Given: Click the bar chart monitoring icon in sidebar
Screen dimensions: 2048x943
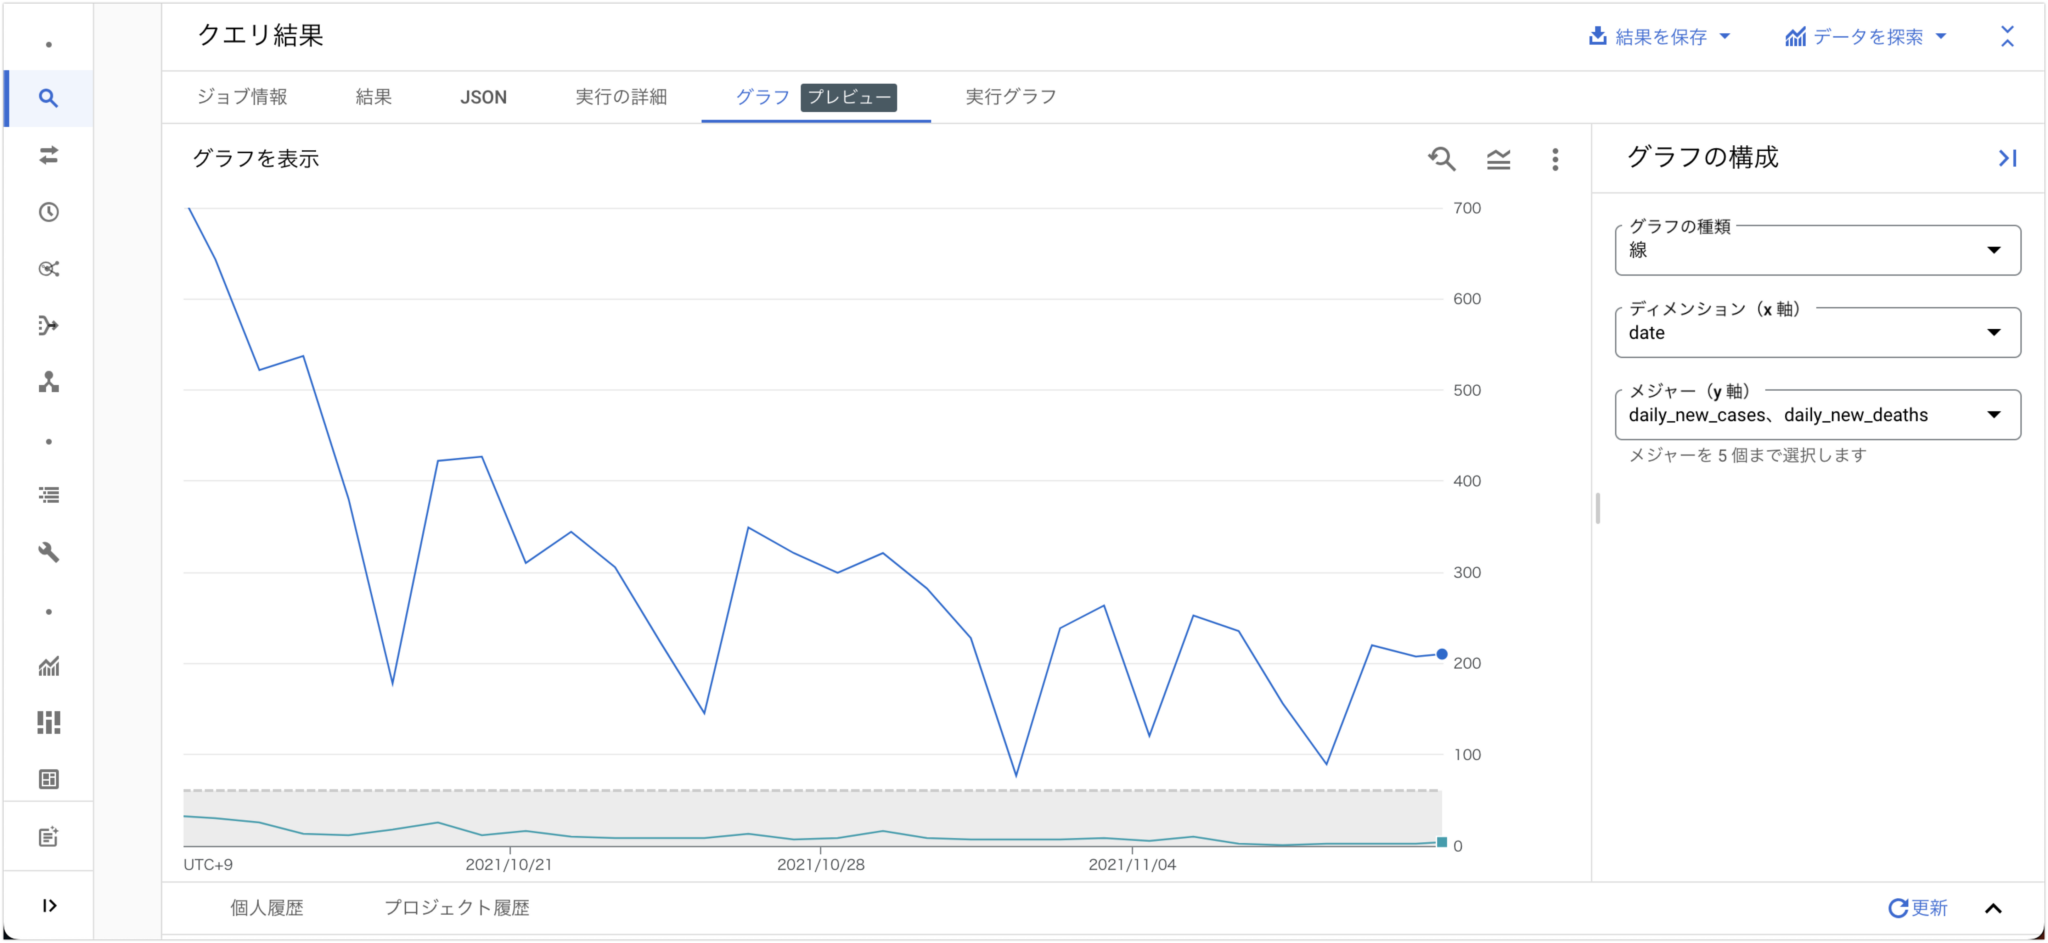Looking at the screenshot, I should click(48, 666).
